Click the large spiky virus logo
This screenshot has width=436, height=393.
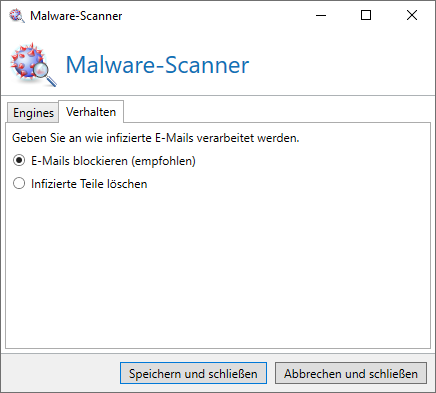click(33, 64)
